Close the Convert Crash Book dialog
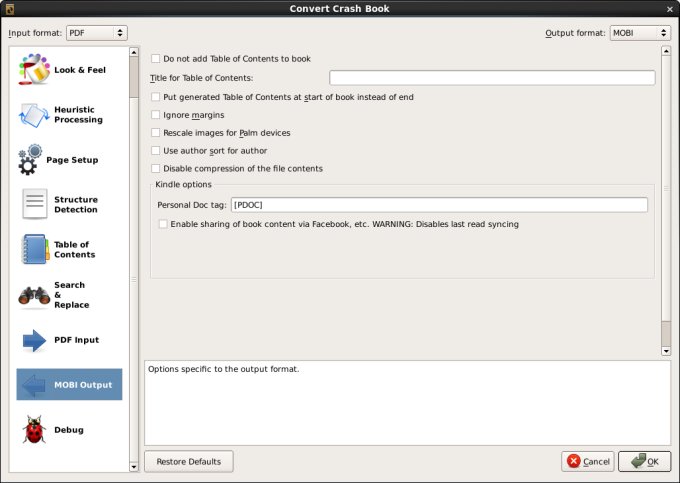The image size is (680, 483). click(x=670, y=9)
